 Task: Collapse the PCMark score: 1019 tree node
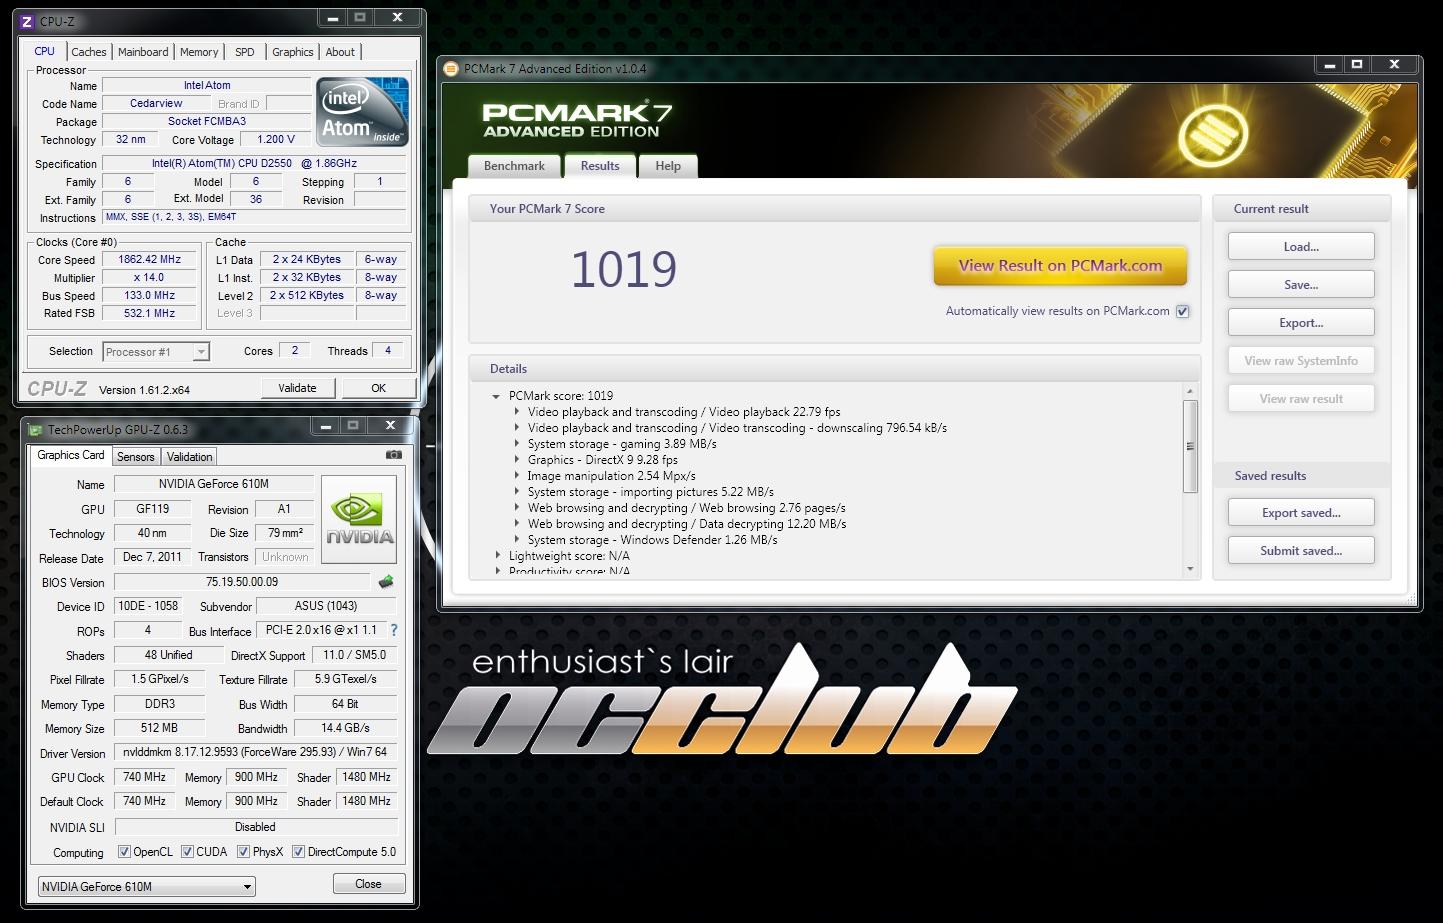[x=496, y=396]
